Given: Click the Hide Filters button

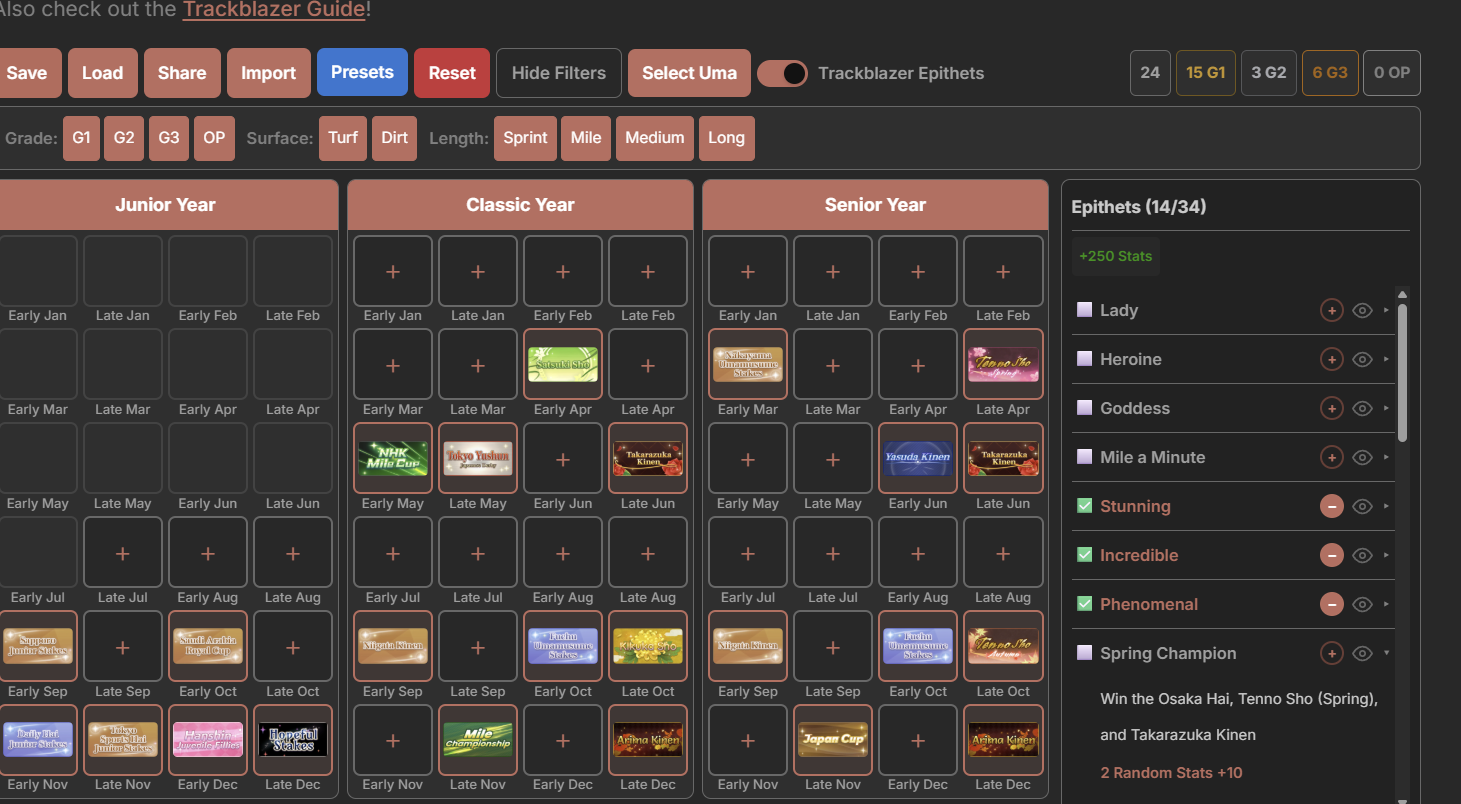Looking at the screenshot, I should pos(559,73).
